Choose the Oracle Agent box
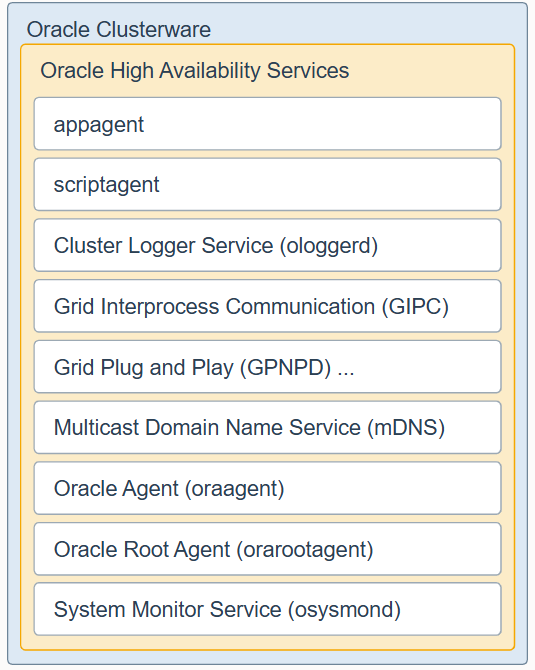Viewport: 535px width, 670px height. pyautogui.click(x=268, y=488)
